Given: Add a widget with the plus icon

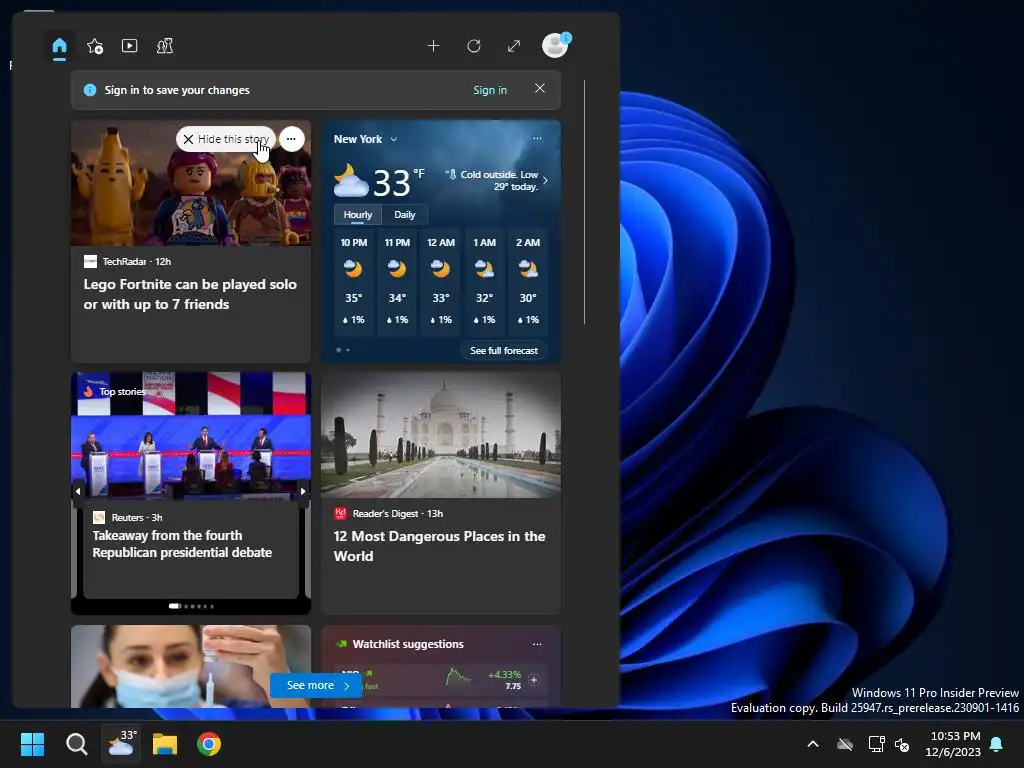Looking at the screenshot, I should 433,46.
